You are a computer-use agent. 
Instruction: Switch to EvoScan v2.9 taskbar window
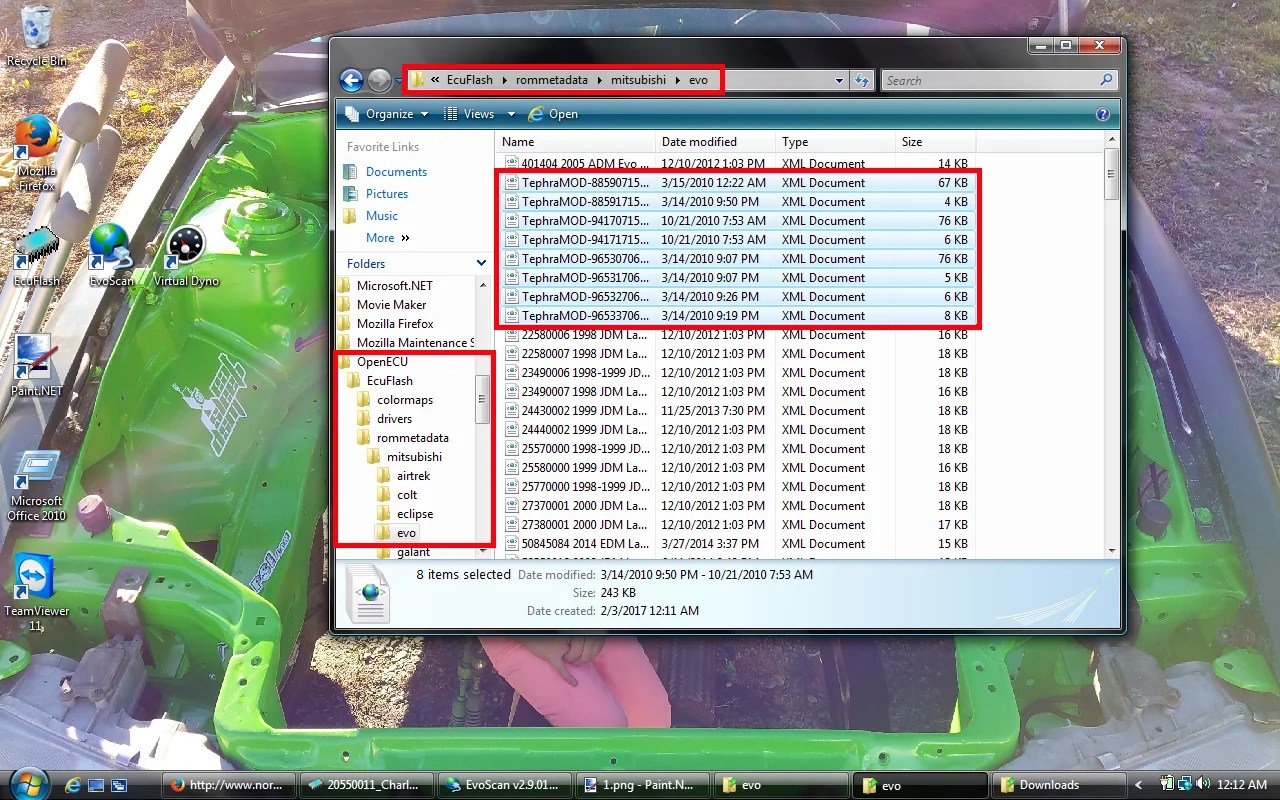point(507,785)
